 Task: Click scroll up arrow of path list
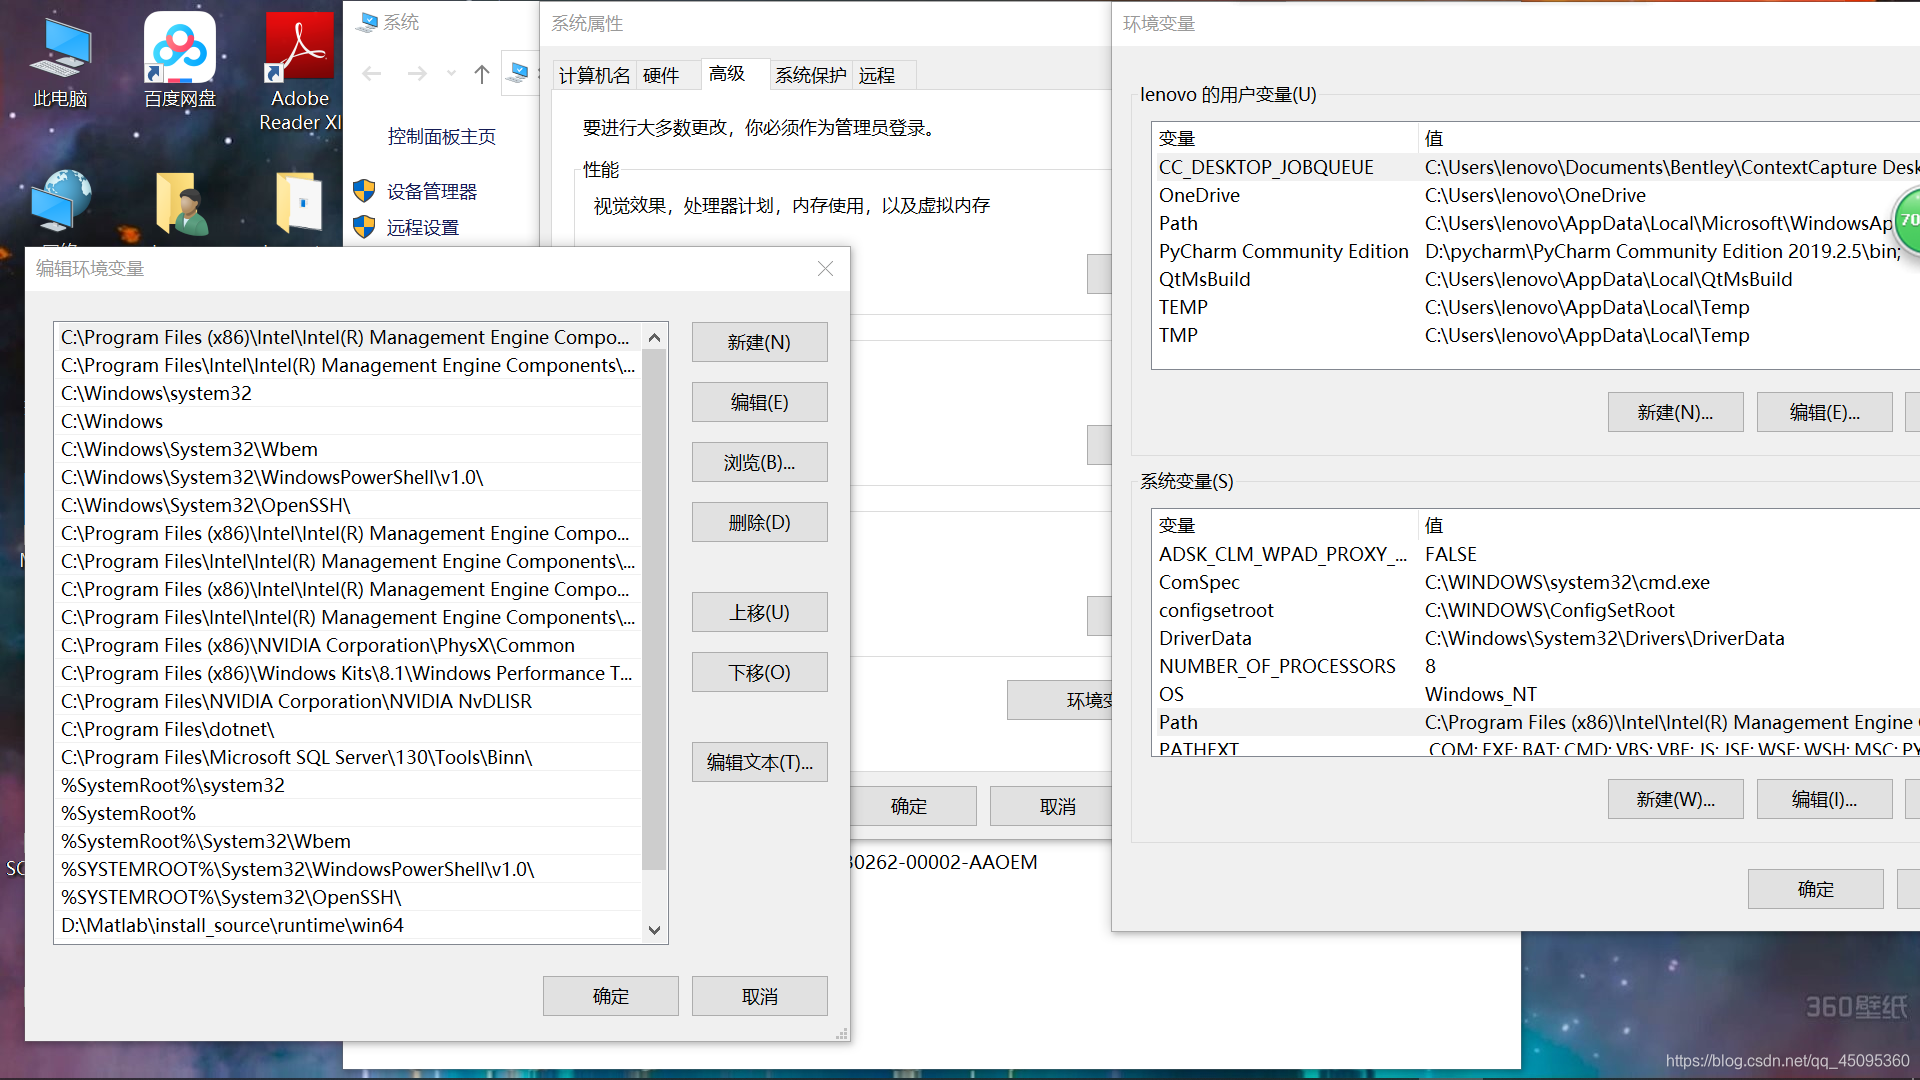click(654, 337)
